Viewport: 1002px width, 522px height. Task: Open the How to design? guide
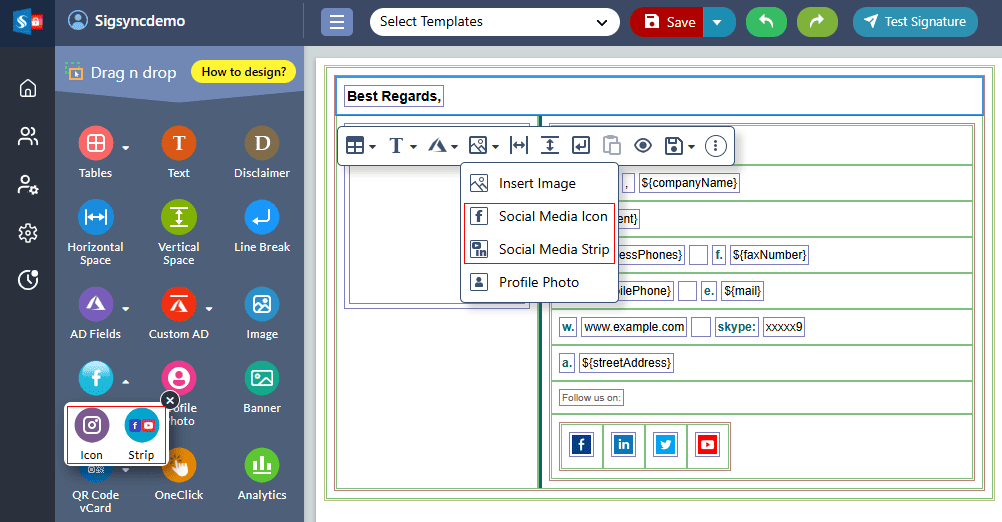[x=243, y=72]
